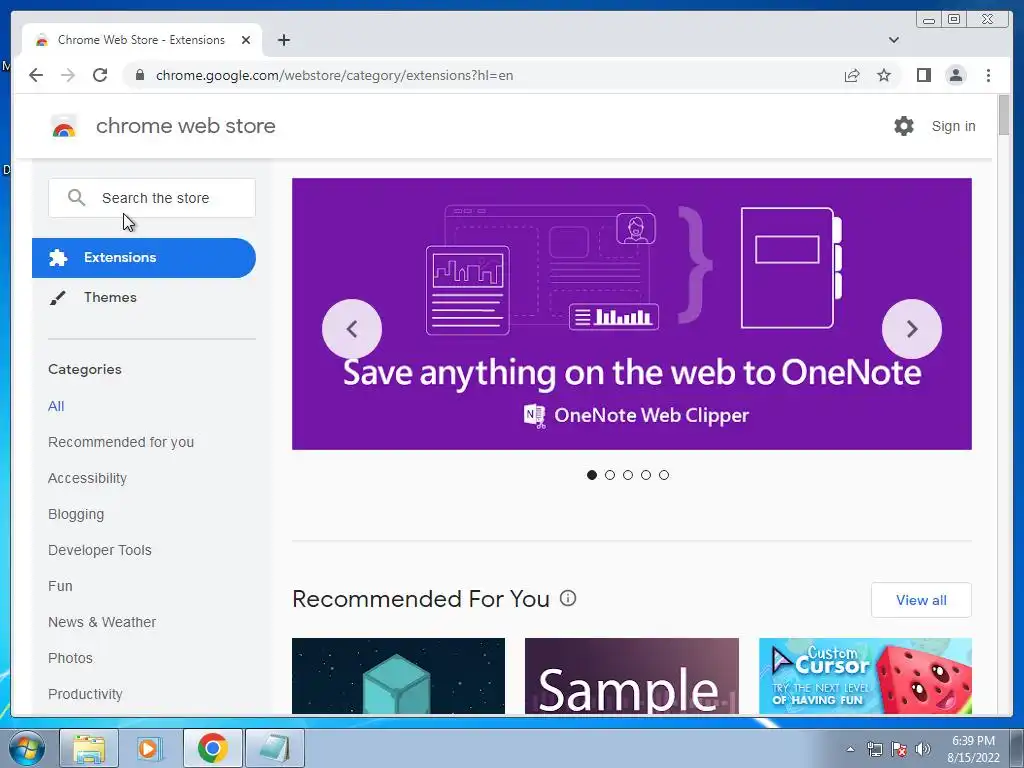The width and height of the screenshot is (1024, 768).
Task: Click the browser forward arrow
Action: (68, 75)
